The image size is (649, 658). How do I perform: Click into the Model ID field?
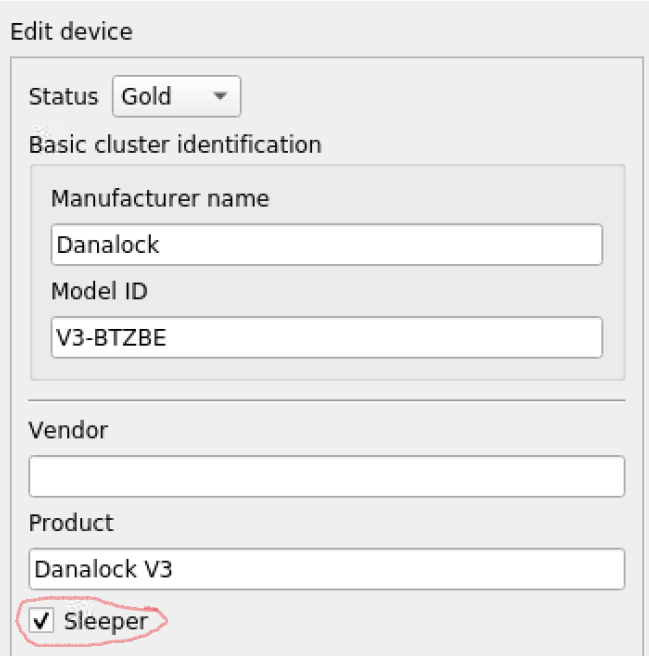[x=326, y=338]
